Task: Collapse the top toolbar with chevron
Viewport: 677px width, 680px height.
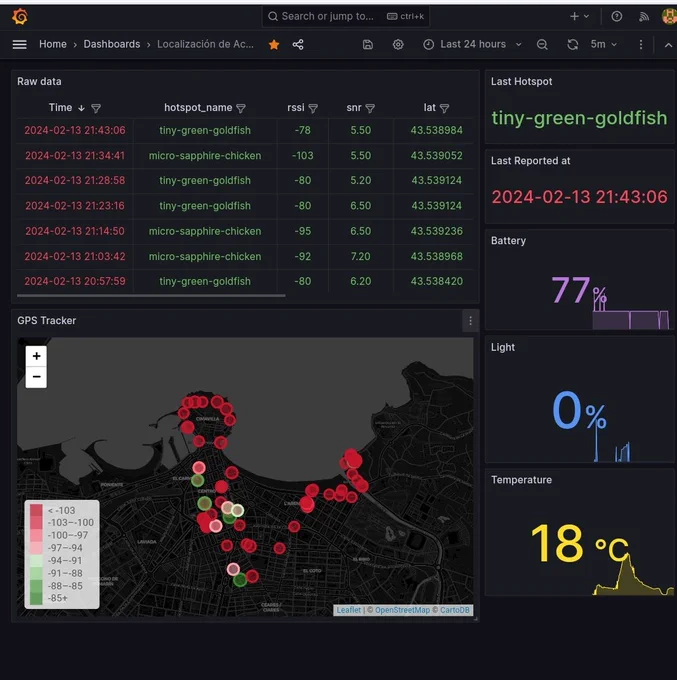Action: click(668, 45)
